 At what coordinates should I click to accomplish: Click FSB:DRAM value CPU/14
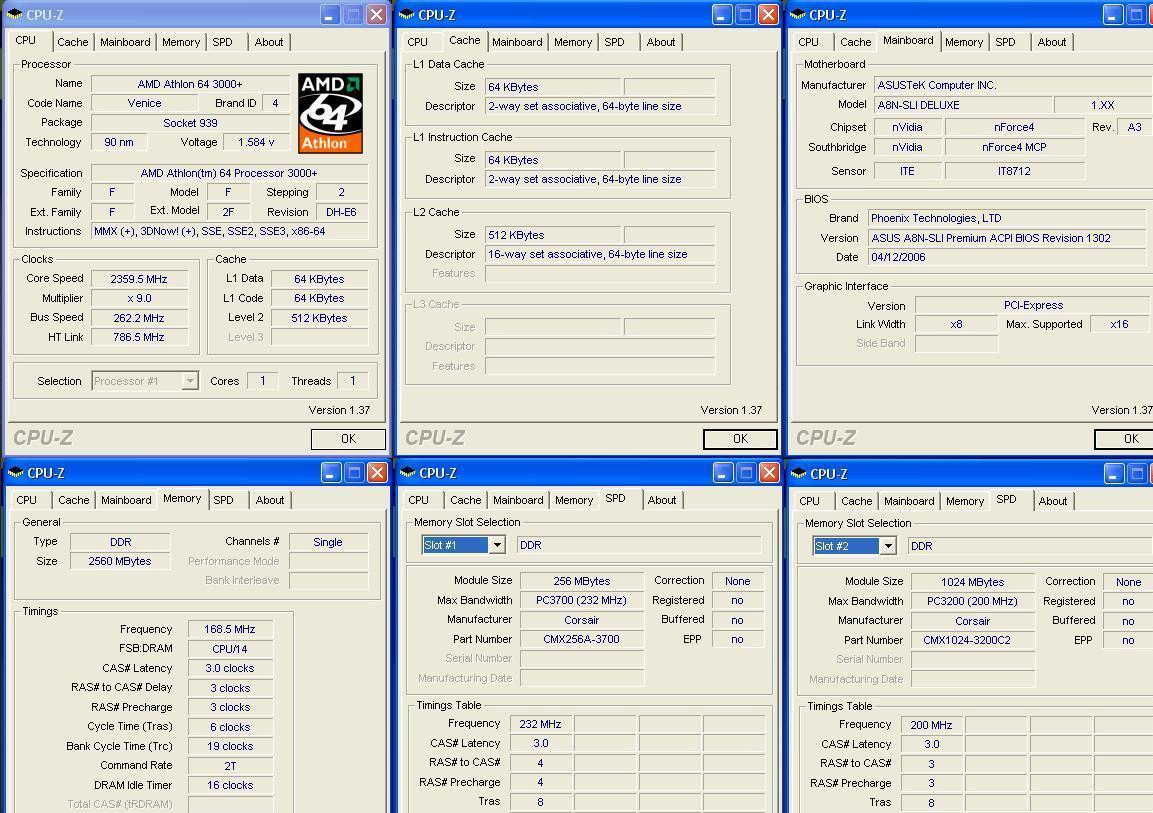[229, 648]
